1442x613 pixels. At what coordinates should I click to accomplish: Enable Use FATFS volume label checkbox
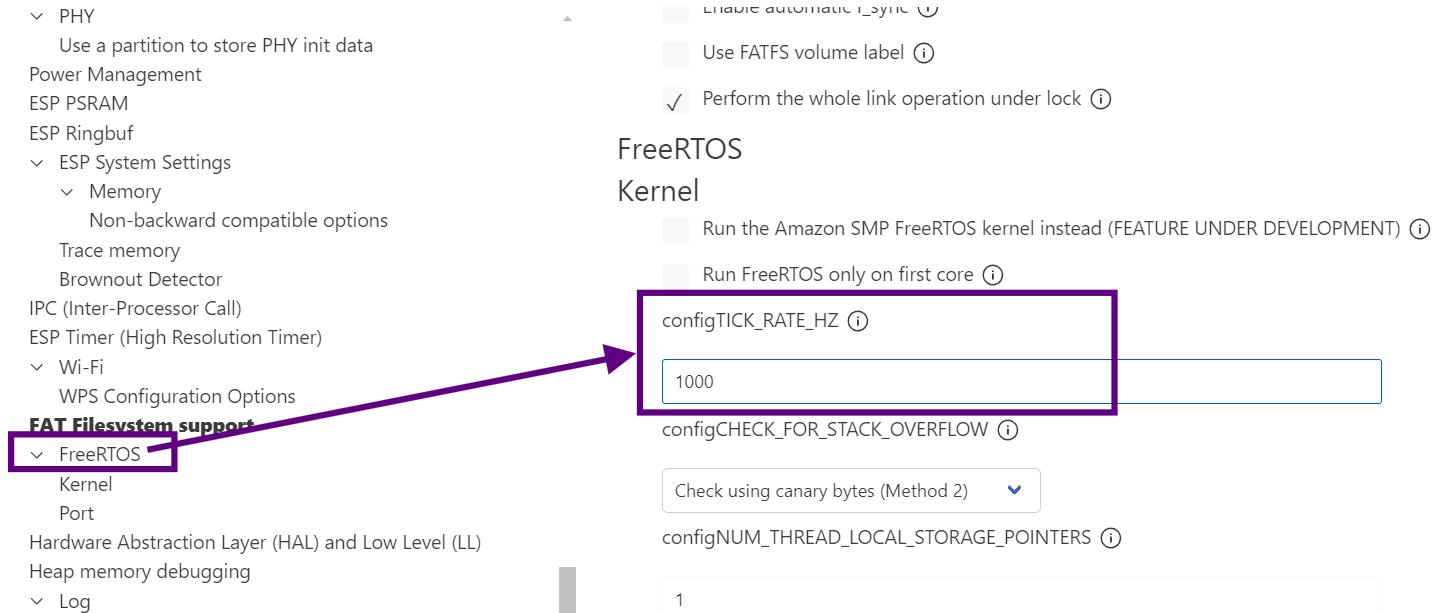(x=676, y=54)
